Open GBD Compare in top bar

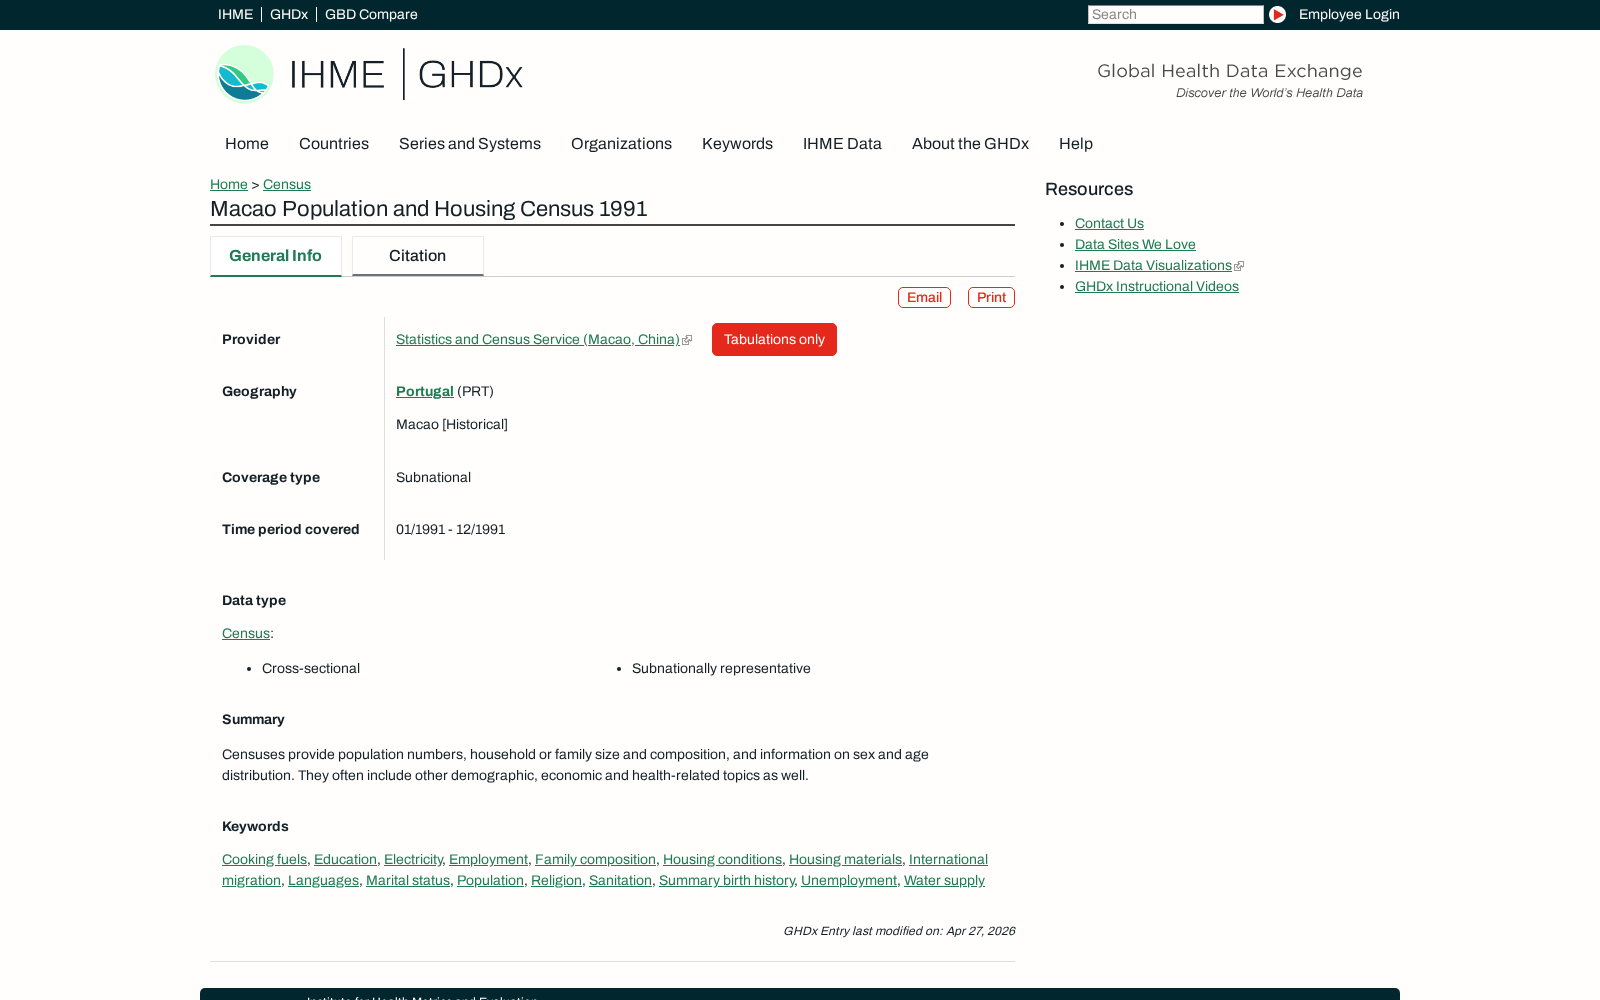[x=371, y=14]
